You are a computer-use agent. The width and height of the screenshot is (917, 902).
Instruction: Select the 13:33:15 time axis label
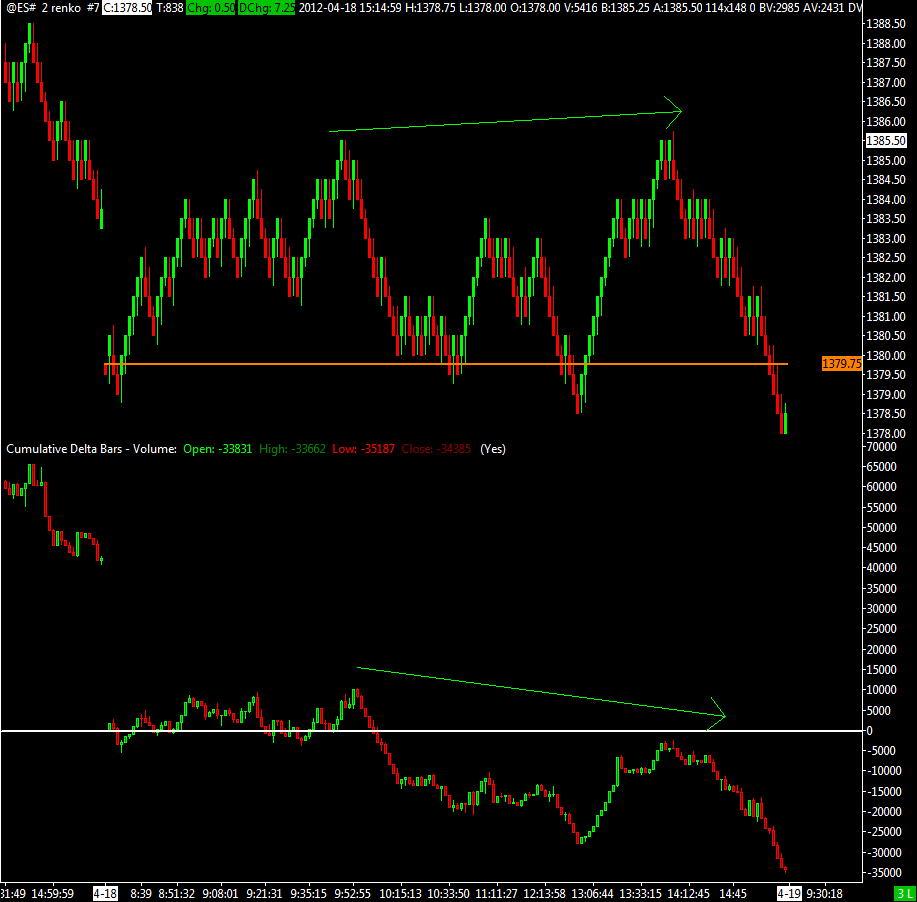click(x=640, y=894)
